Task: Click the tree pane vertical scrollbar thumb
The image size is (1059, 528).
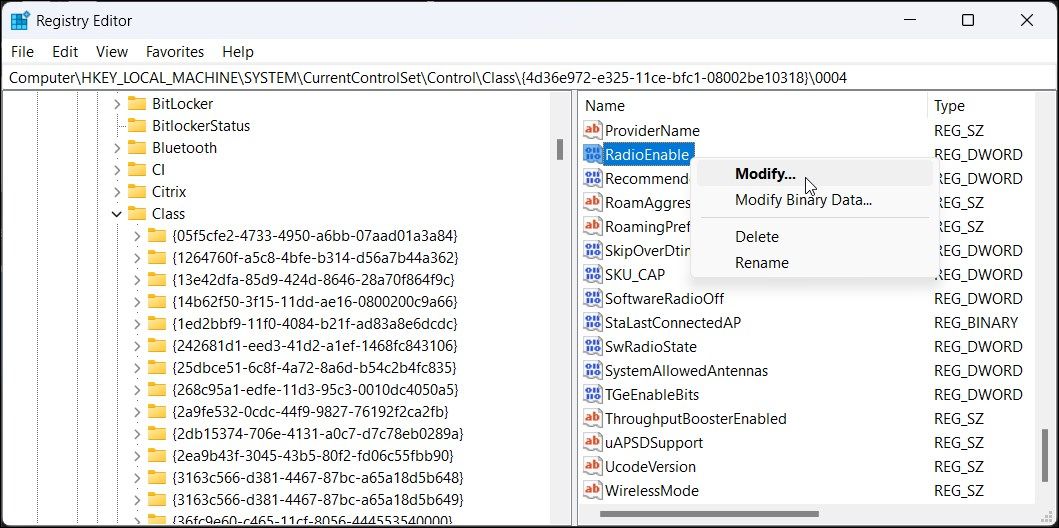Action: 560,149
